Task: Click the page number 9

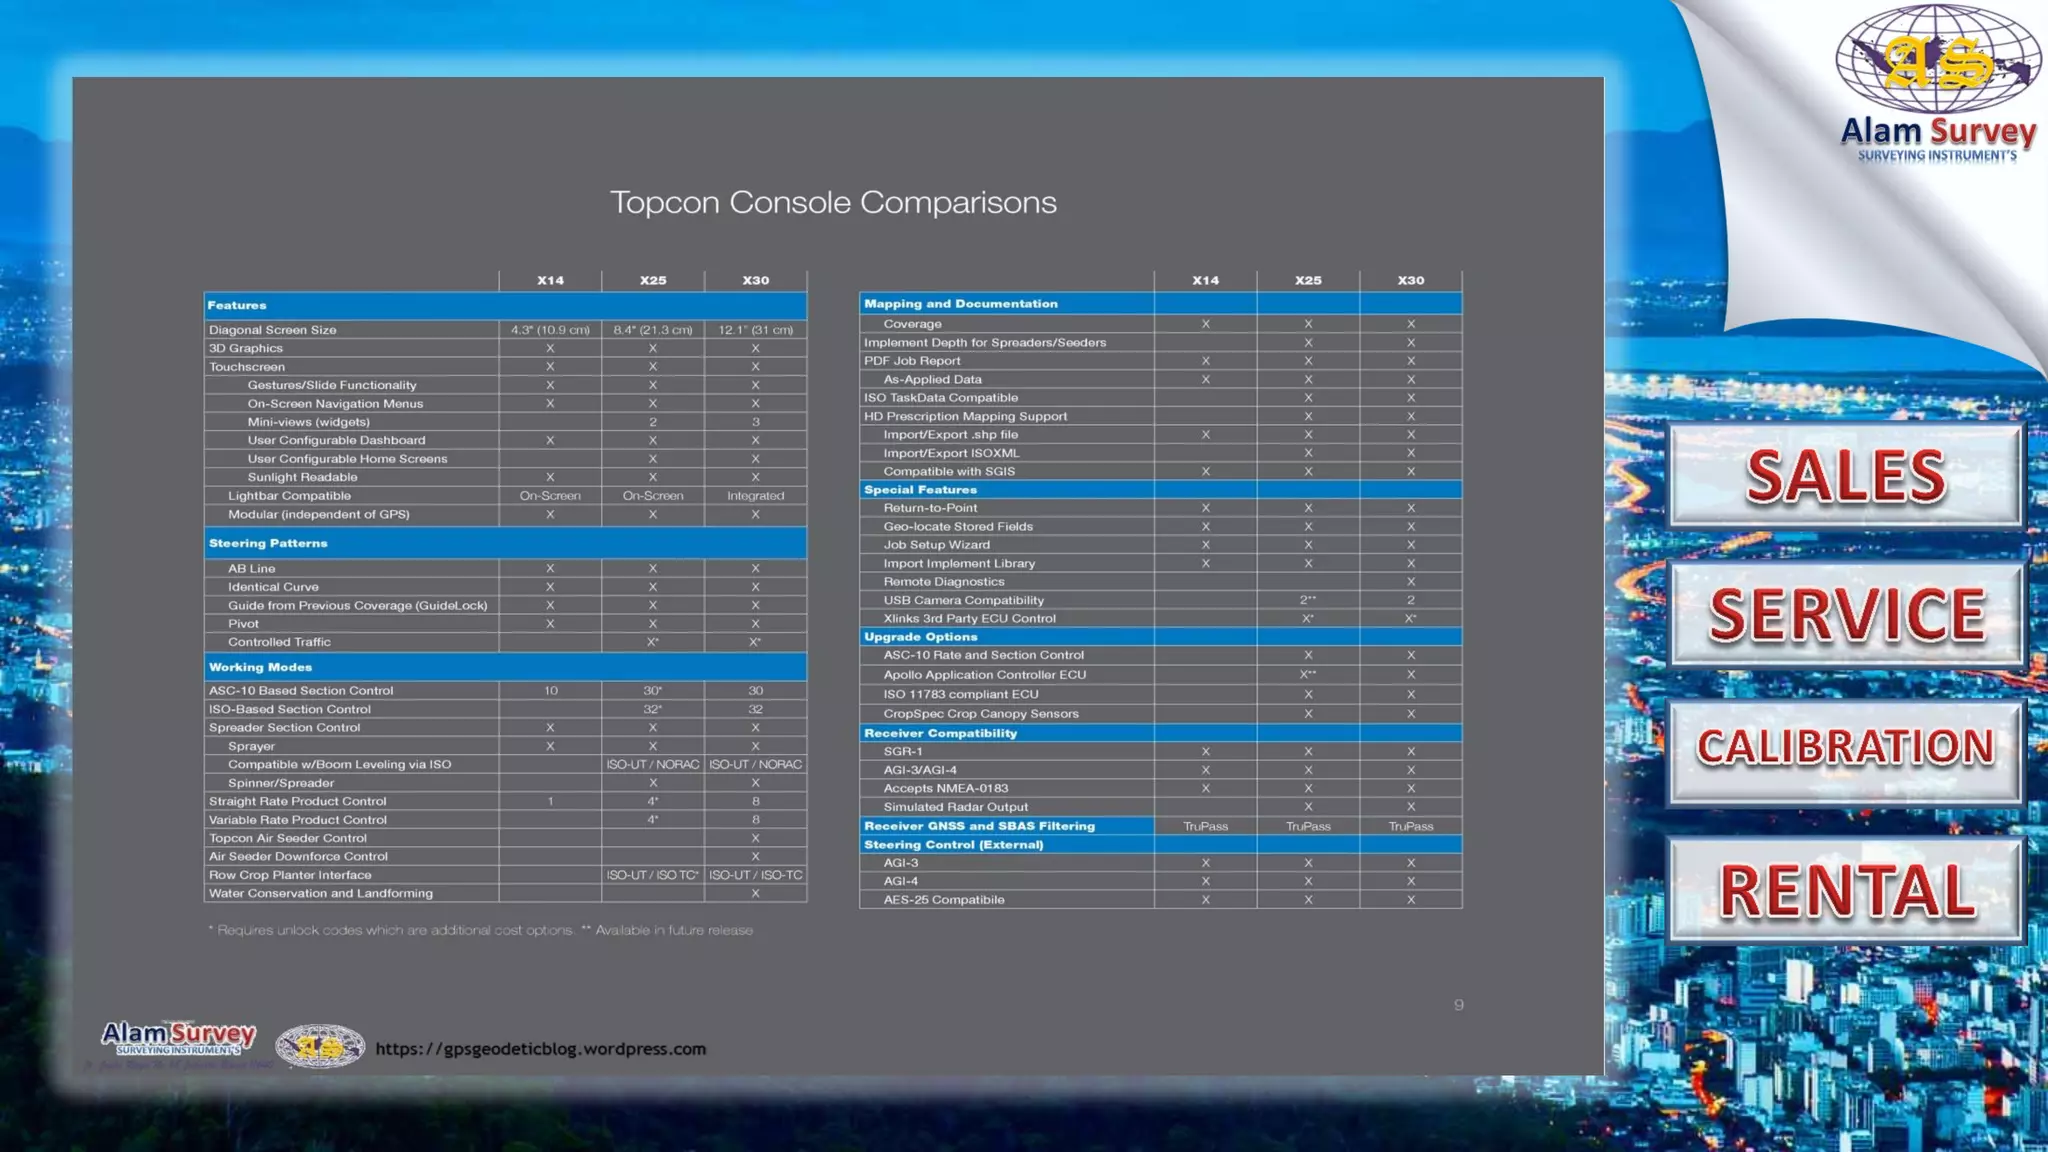Action: 1458,1005
